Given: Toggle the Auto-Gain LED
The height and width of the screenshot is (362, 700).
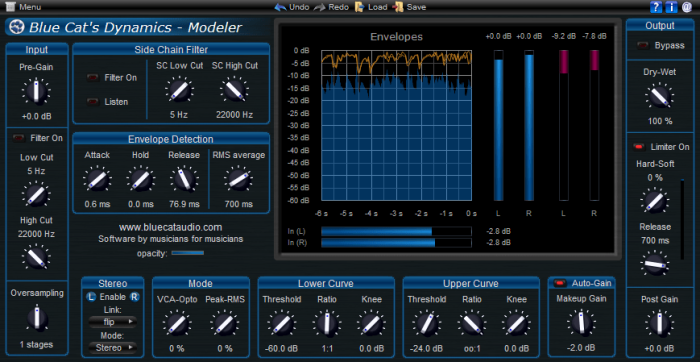Looking at the screenshot, I should [x=560, y=283].
